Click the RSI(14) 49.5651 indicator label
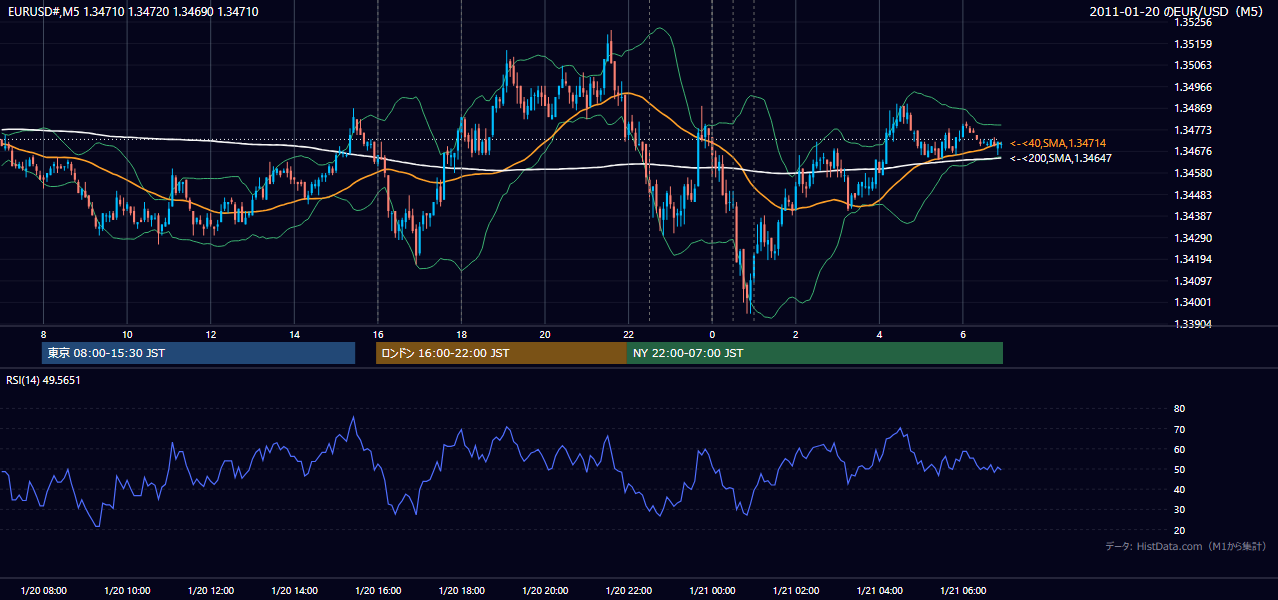1278x600 pixels. [x=43, y=380]
